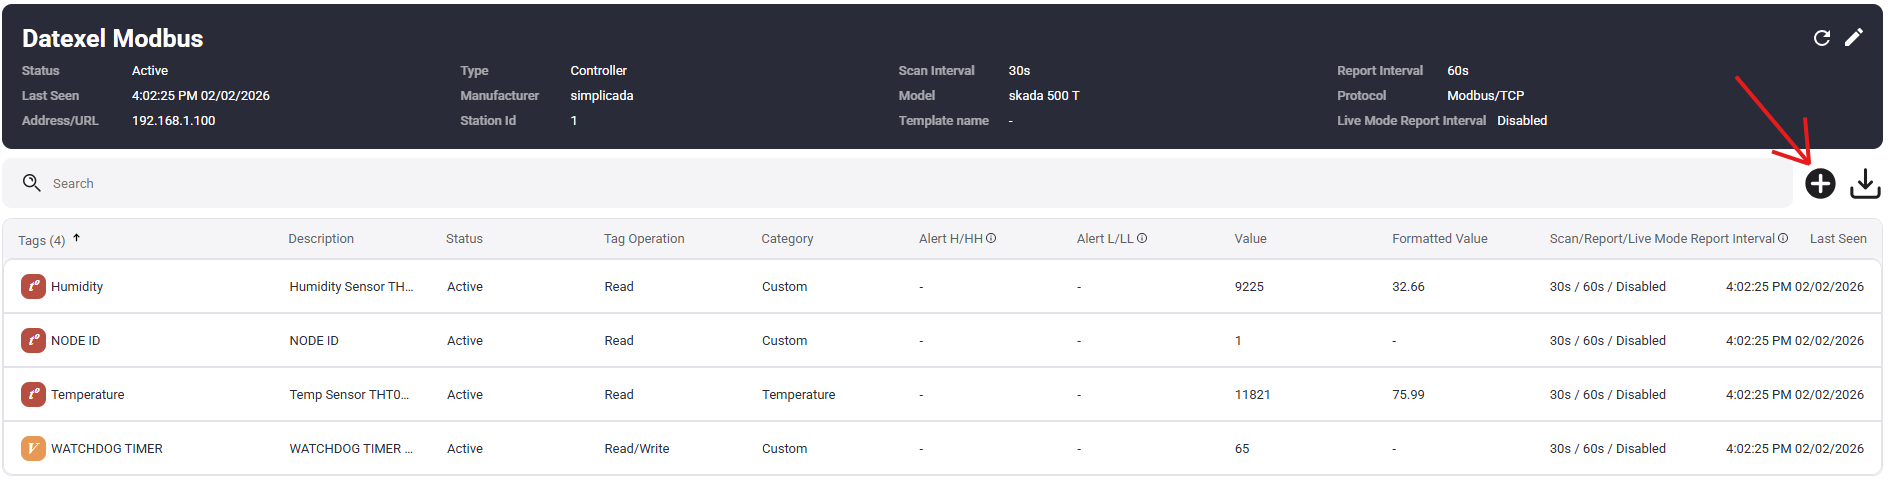Click the WATCHDOG TIMER tag icon
Viewport: 1895px width, 487px height.
(33, 449)
